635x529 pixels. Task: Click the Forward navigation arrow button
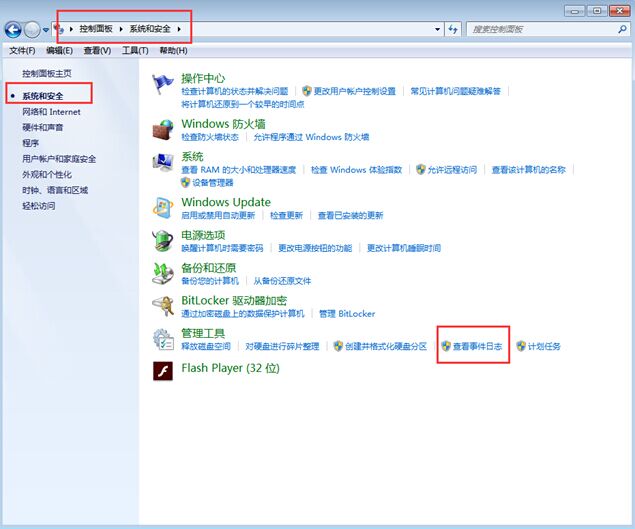(x=32, y=30)
